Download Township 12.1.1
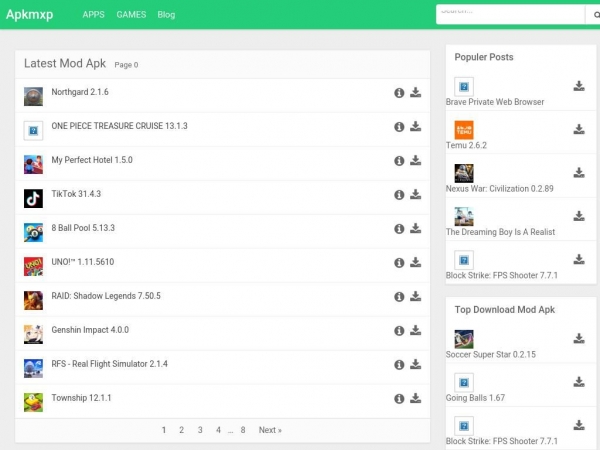 pyautogui.click(x=416, y=399)
